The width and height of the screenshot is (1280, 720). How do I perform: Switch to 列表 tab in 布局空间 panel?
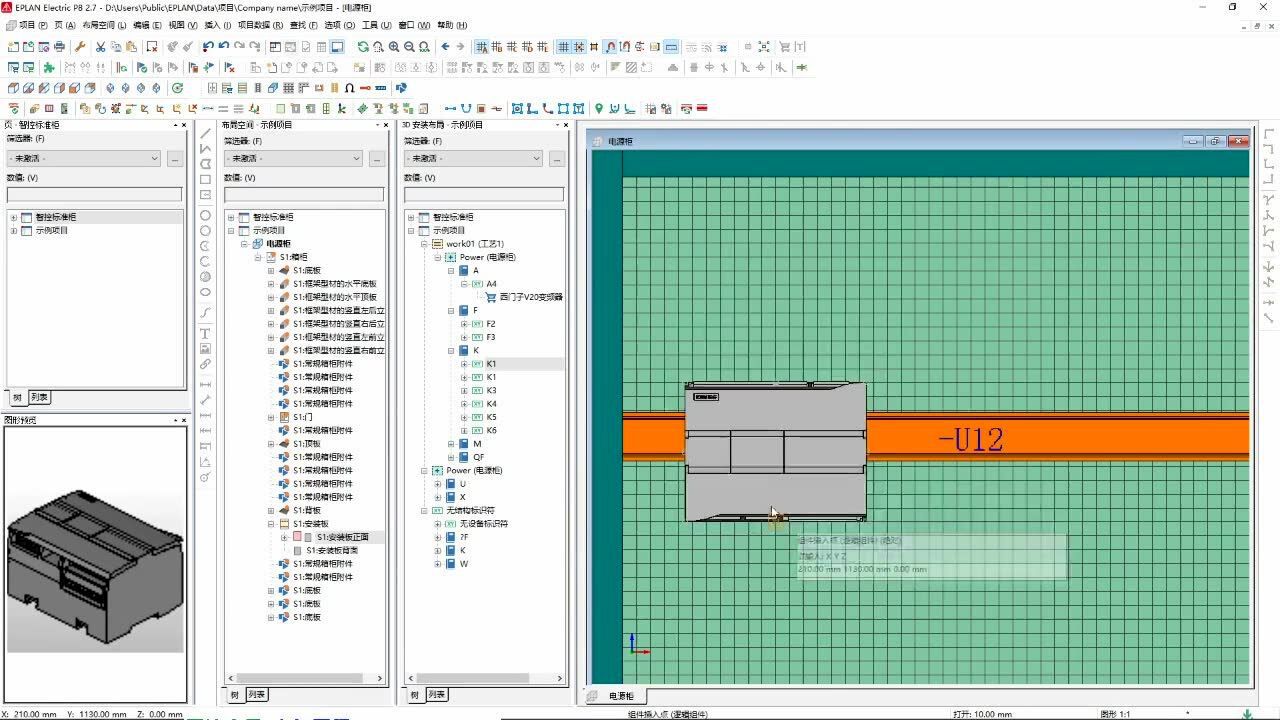pos(257,695)
